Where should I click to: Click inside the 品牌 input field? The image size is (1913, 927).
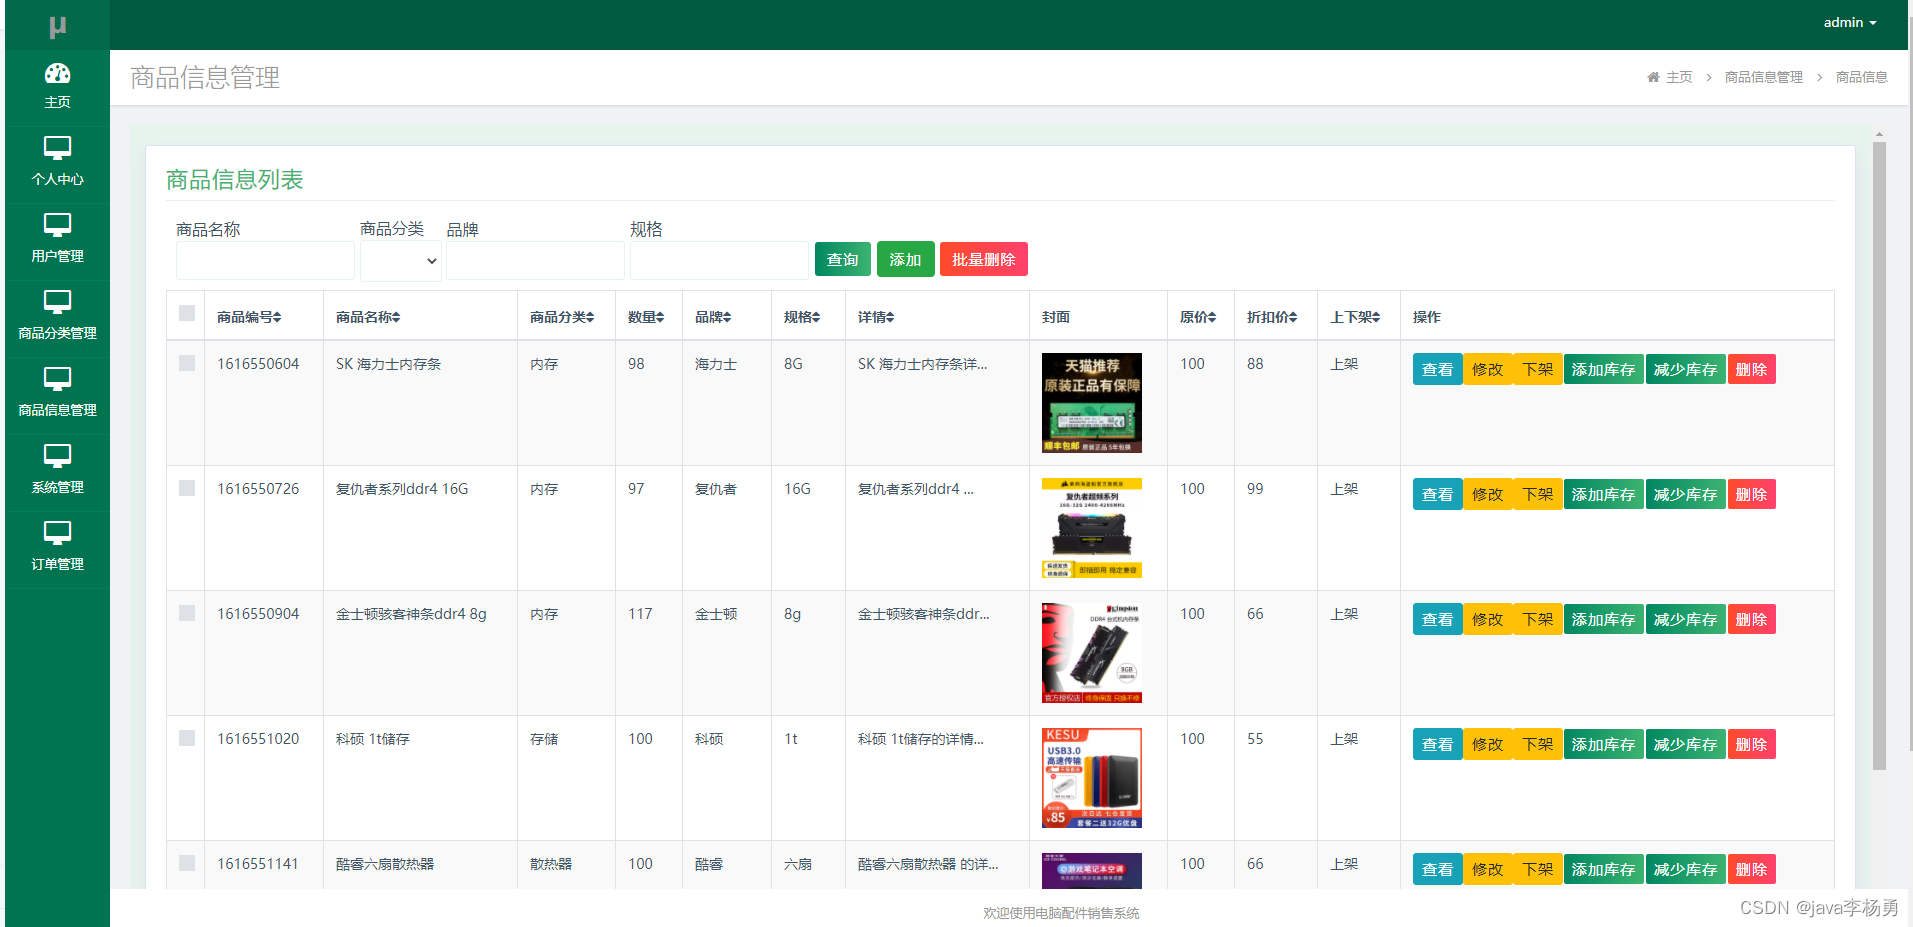535,260
